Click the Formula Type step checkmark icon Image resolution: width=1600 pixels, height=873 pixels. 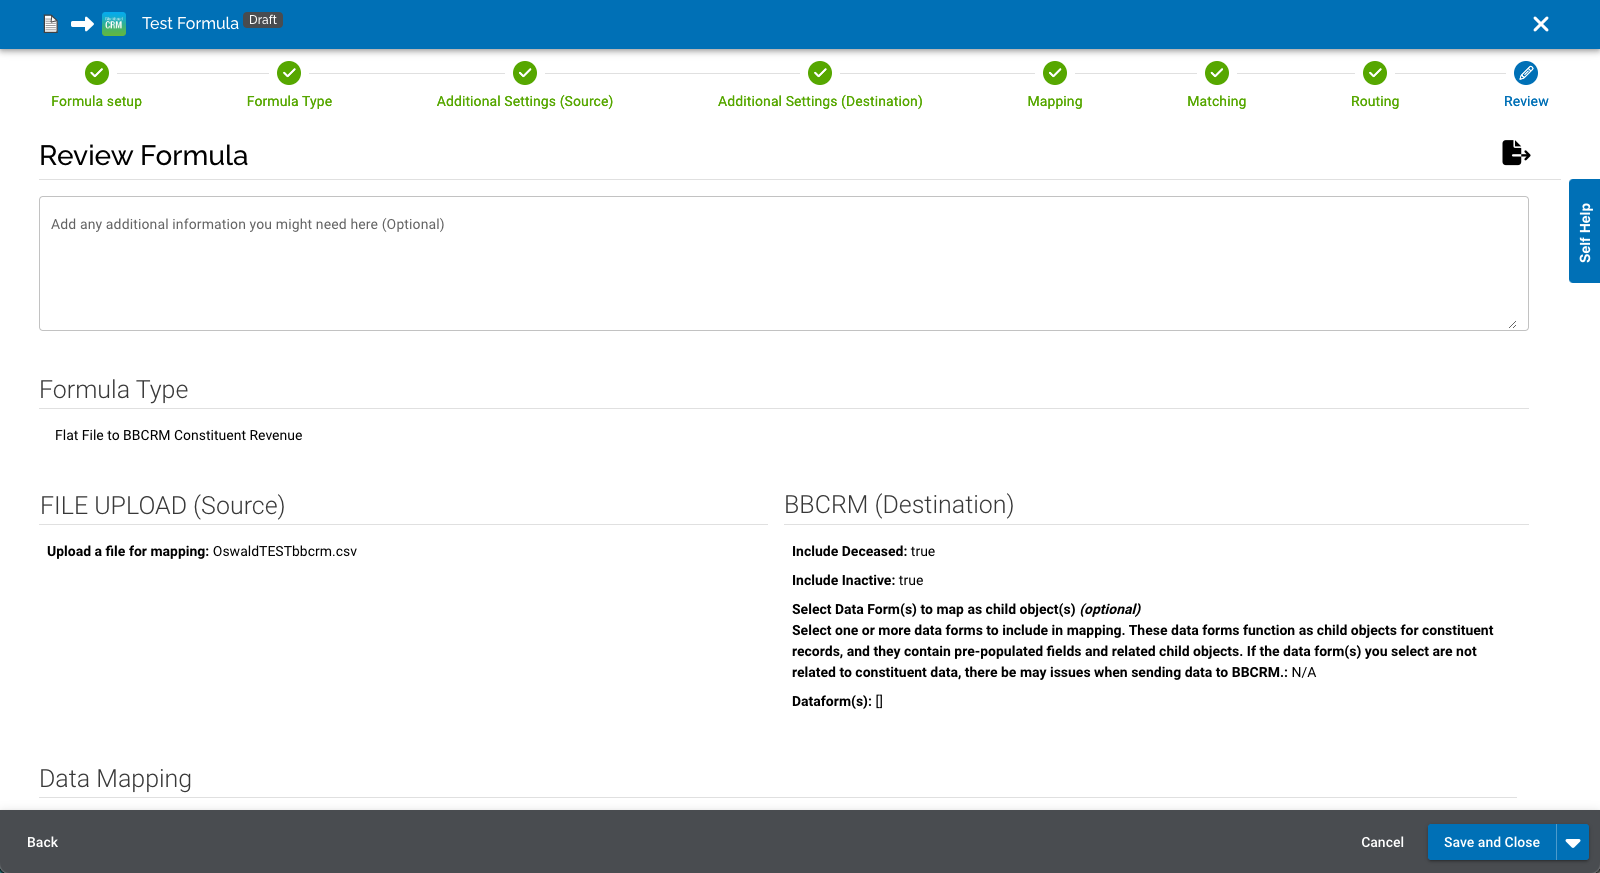point(289,73)
